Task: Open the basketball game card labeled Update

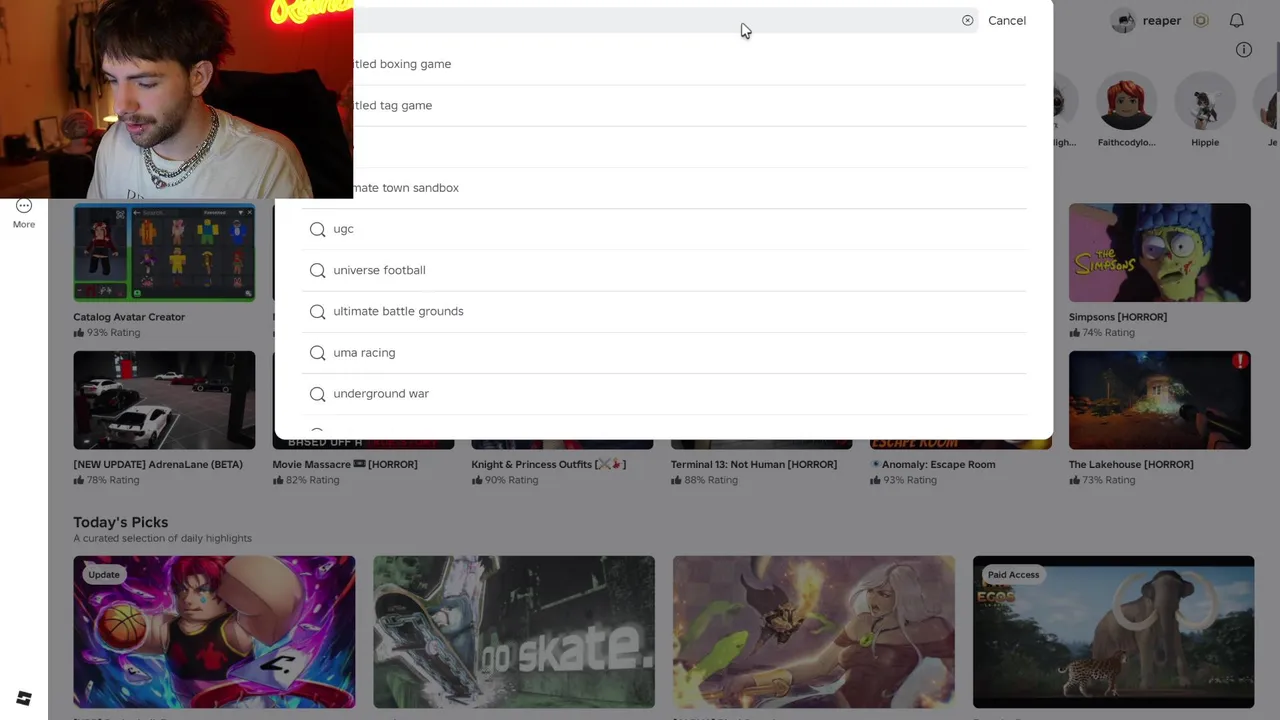Action: click(214, 632)
